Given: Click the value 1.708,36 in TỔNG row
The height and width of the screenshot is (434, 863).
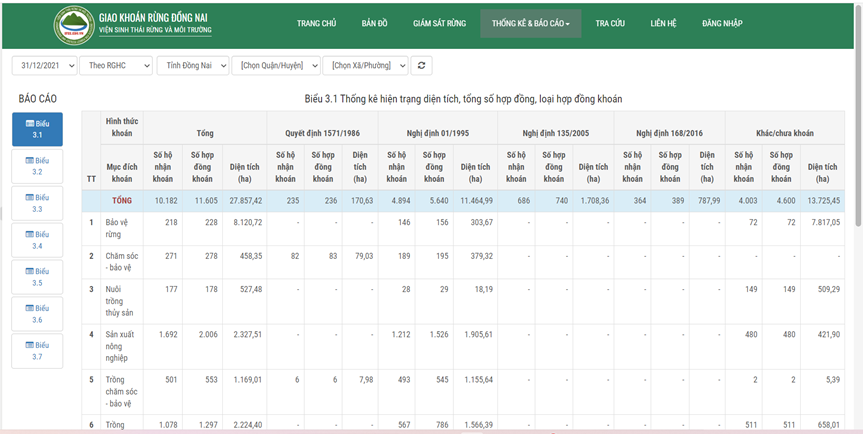Looking at the screenshot, I should [594, 201].
